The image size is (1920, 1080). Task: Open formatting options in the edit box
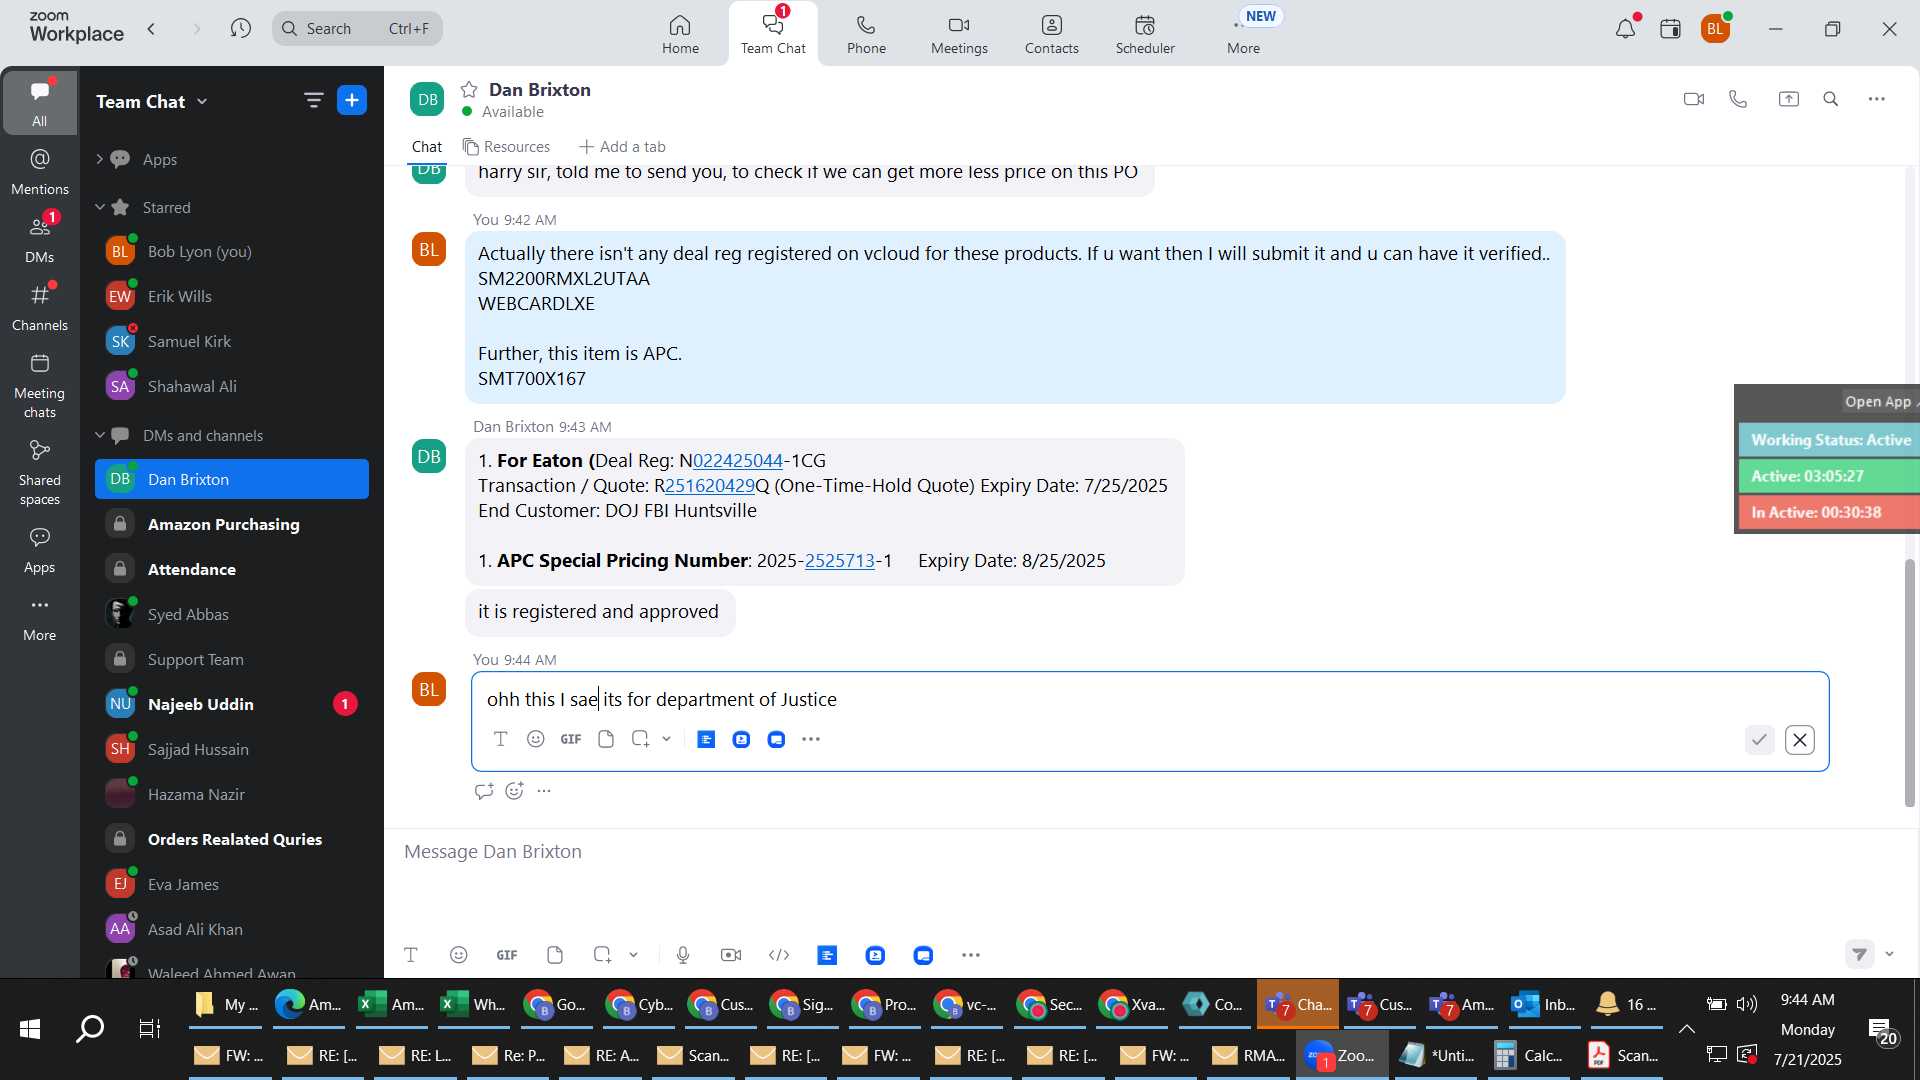coord(501,739)
